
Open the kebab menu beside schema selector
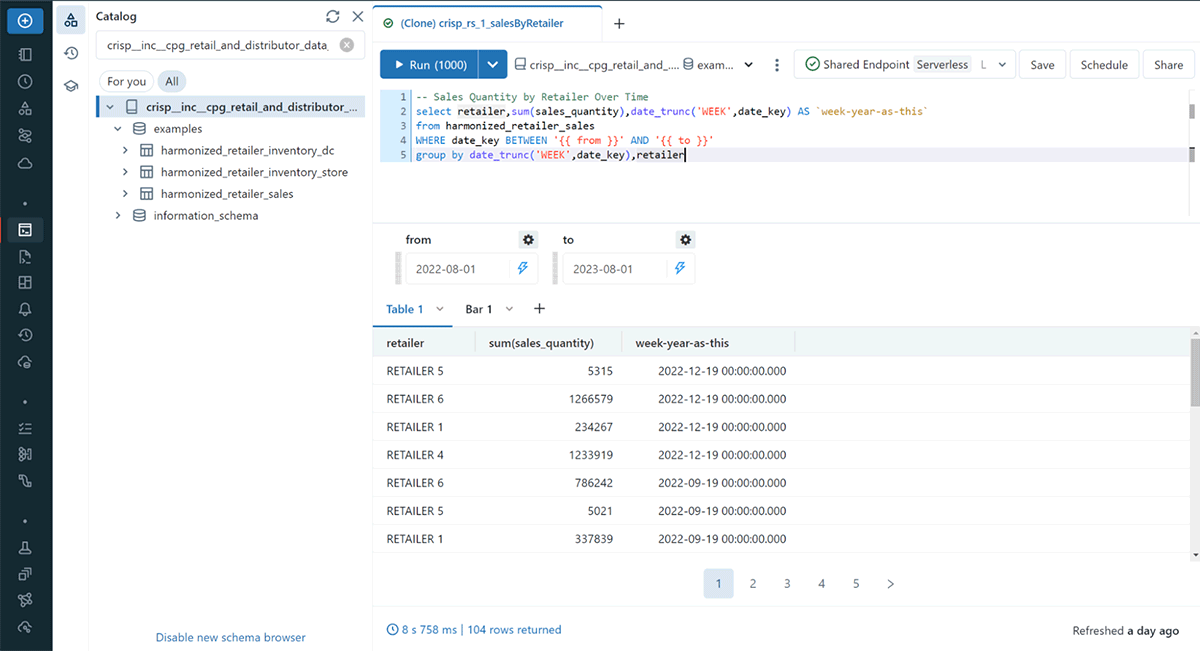click(x=777, y=65)
